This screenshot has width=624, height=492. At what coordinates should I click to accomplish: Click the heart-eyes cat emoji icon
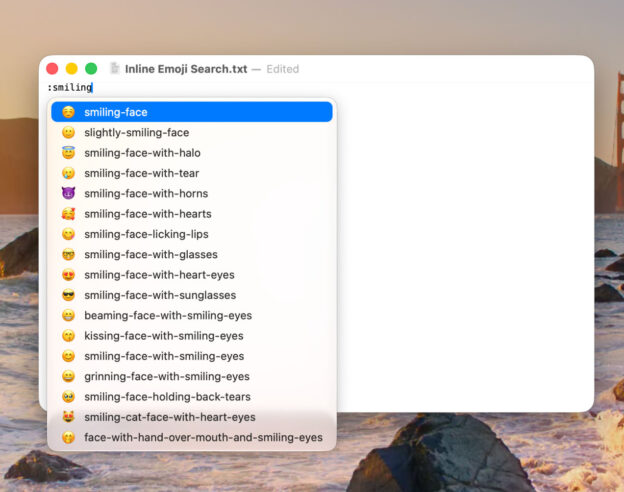(68, 417)
